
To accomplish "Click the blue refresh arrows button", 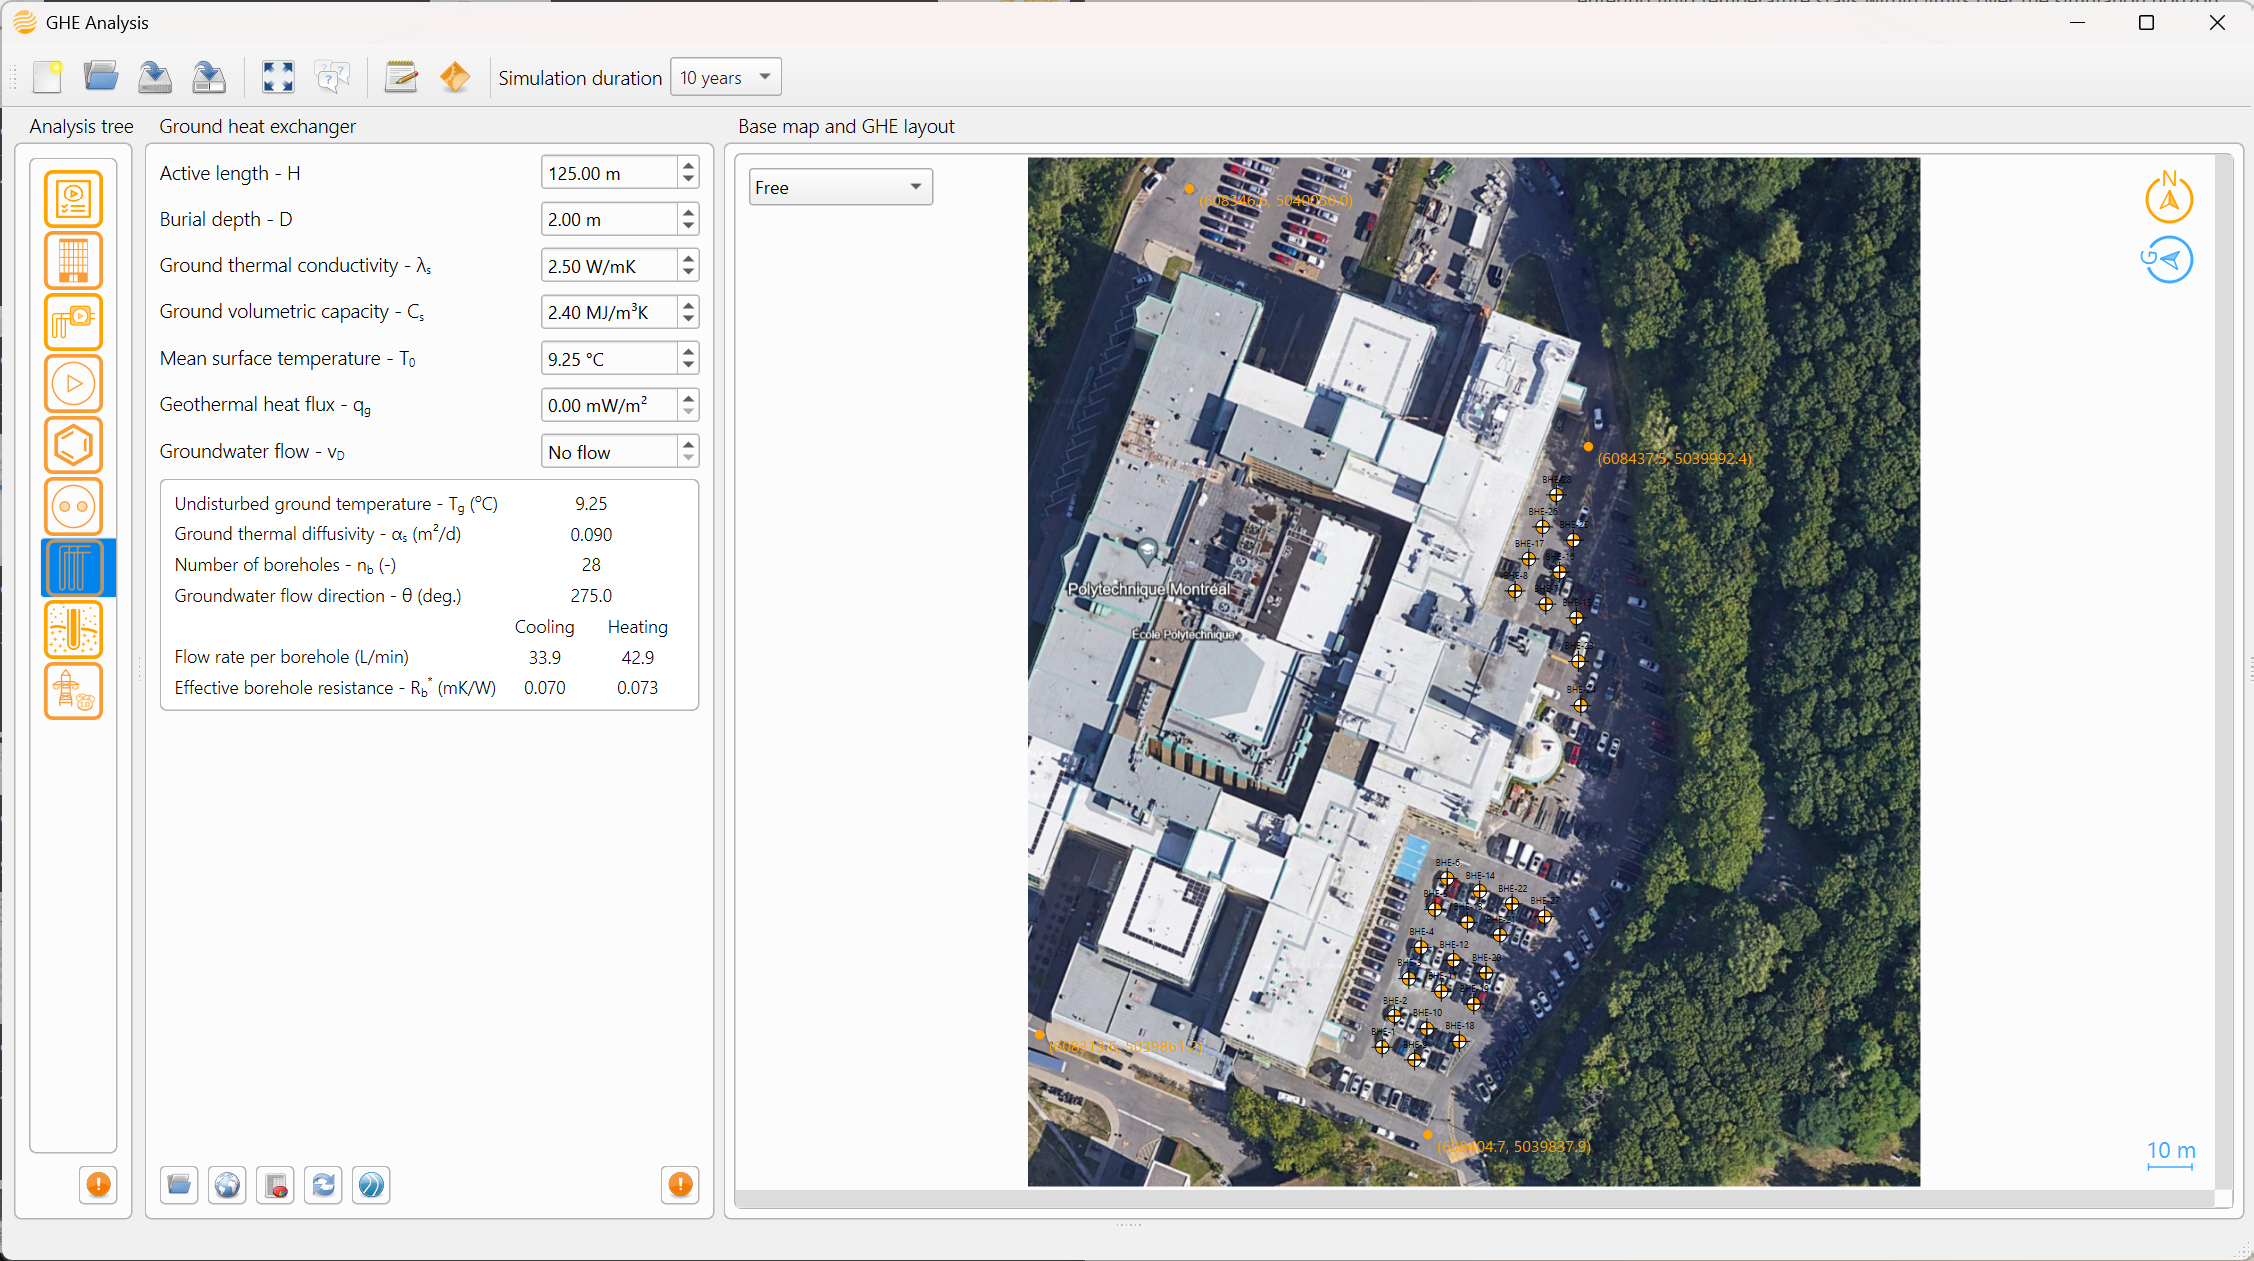I will [323, 1185].
